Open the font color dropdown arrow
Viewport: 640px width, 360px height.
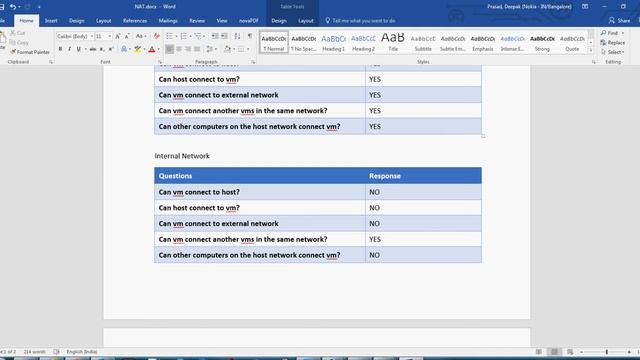coord(158,49)
